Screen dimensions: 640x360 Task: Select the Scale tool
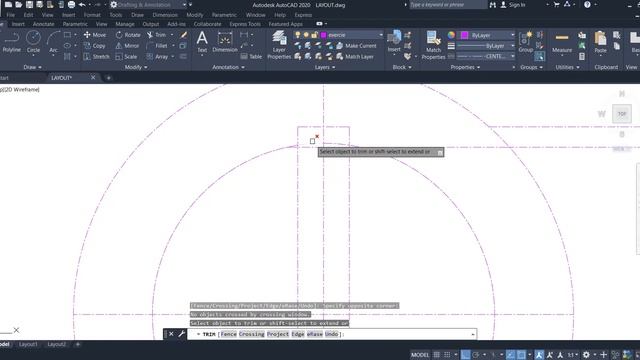(x=127, y=56)
